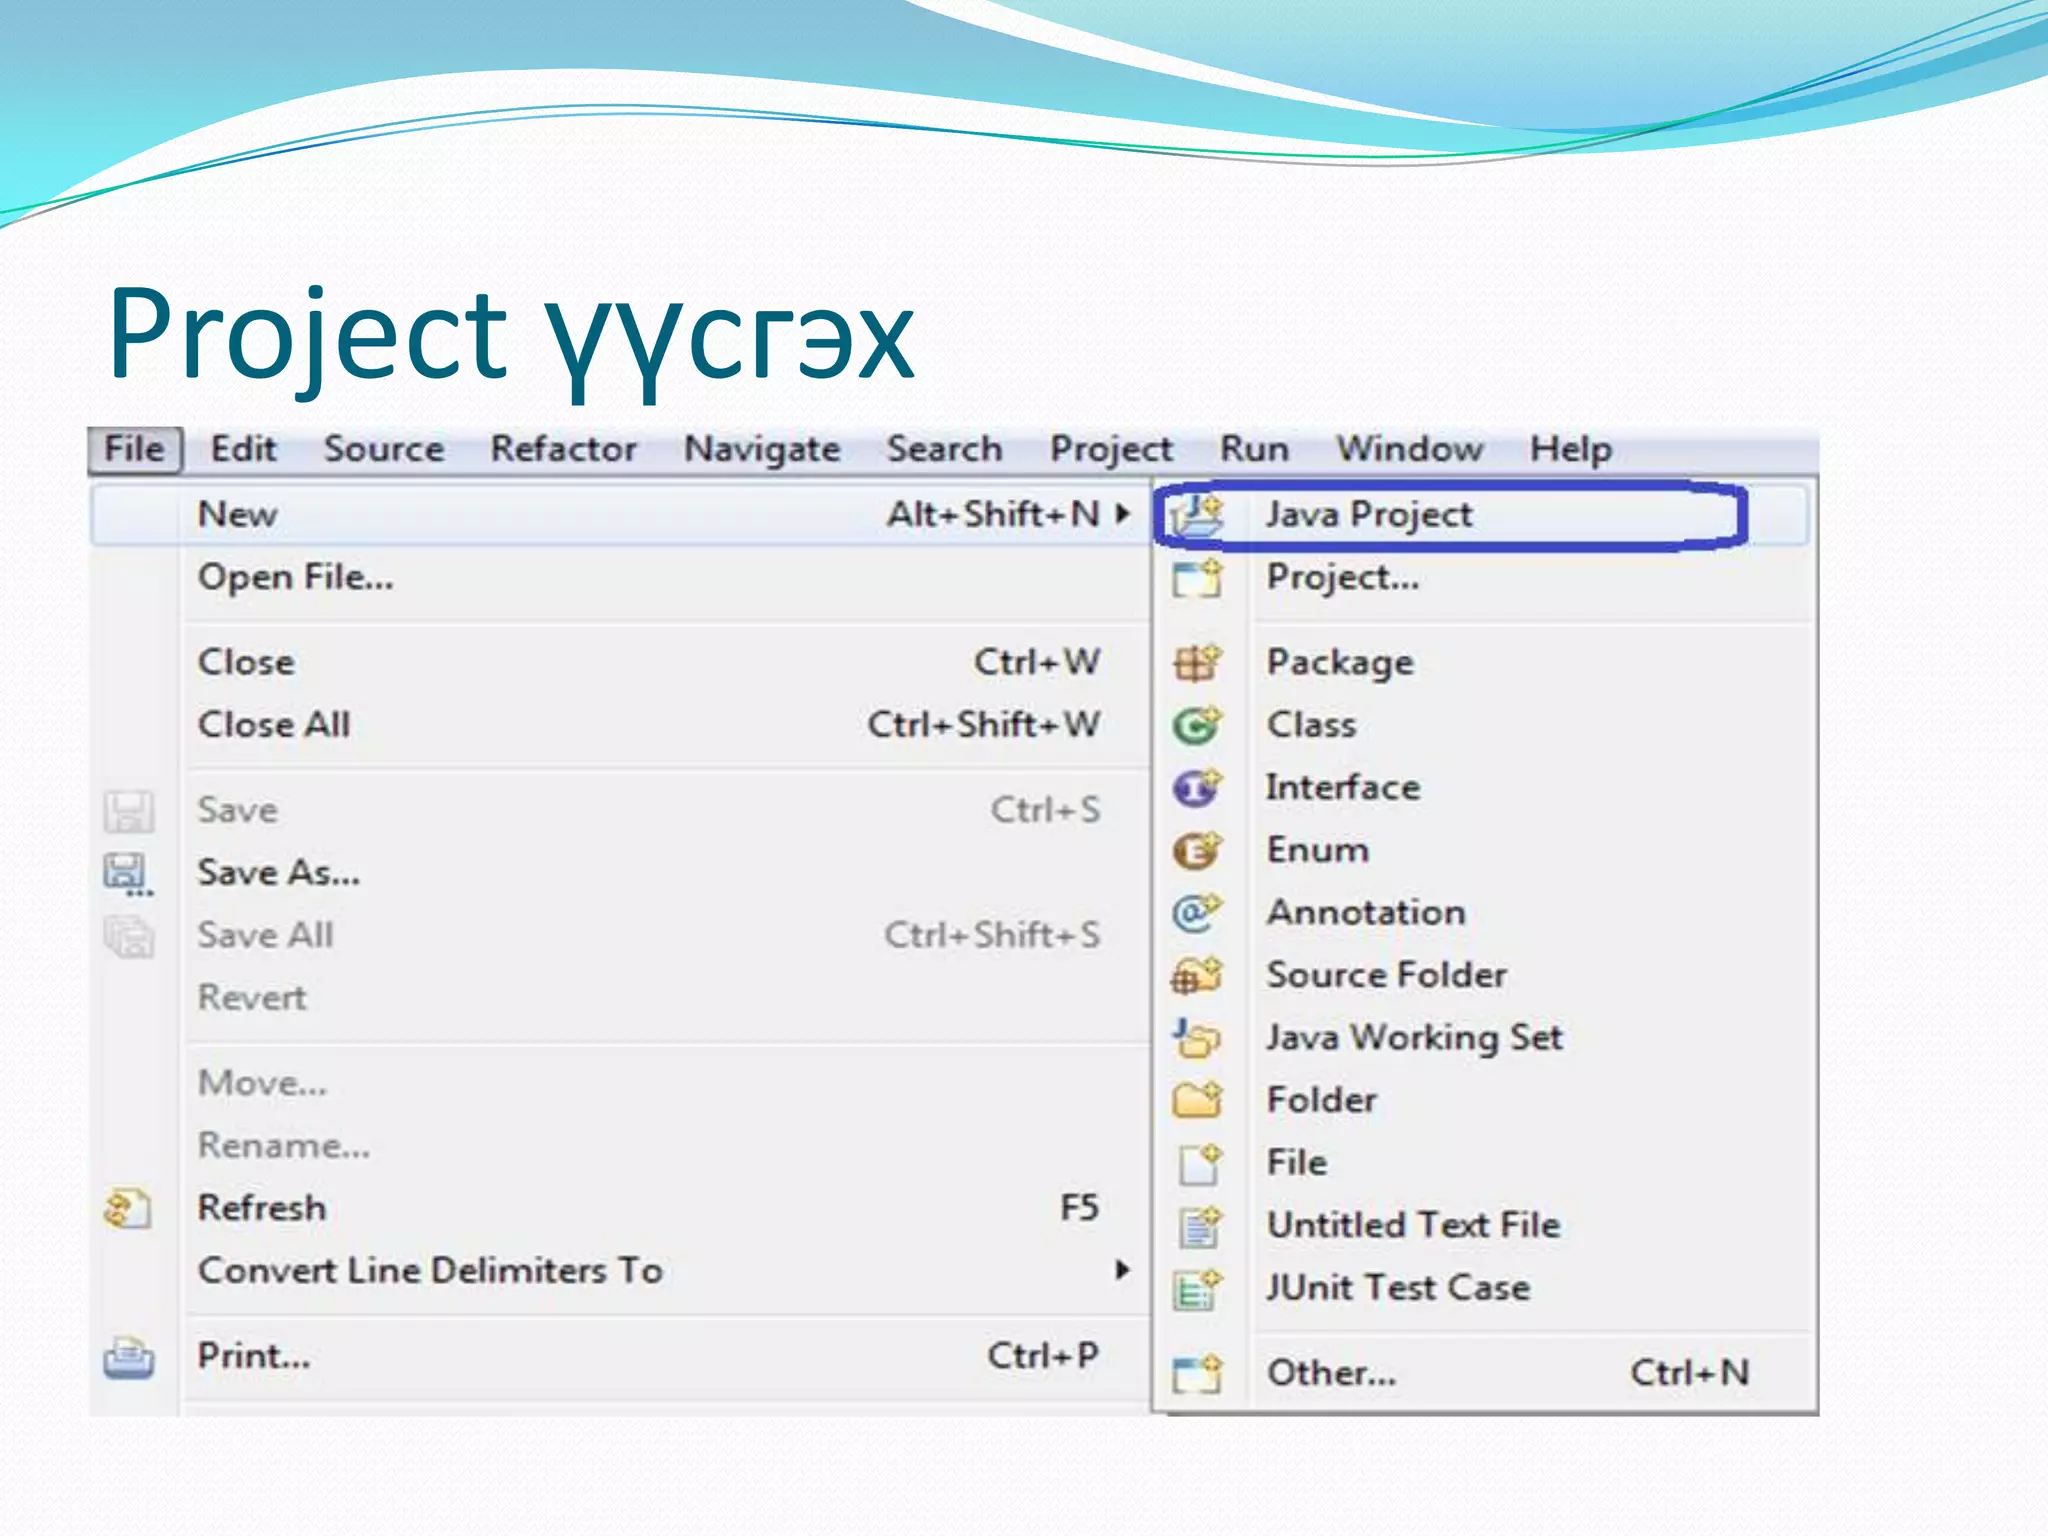2048x1536 pixels.
Task: Click the Refresh icon in File menu
Action: click(128, 1208)
